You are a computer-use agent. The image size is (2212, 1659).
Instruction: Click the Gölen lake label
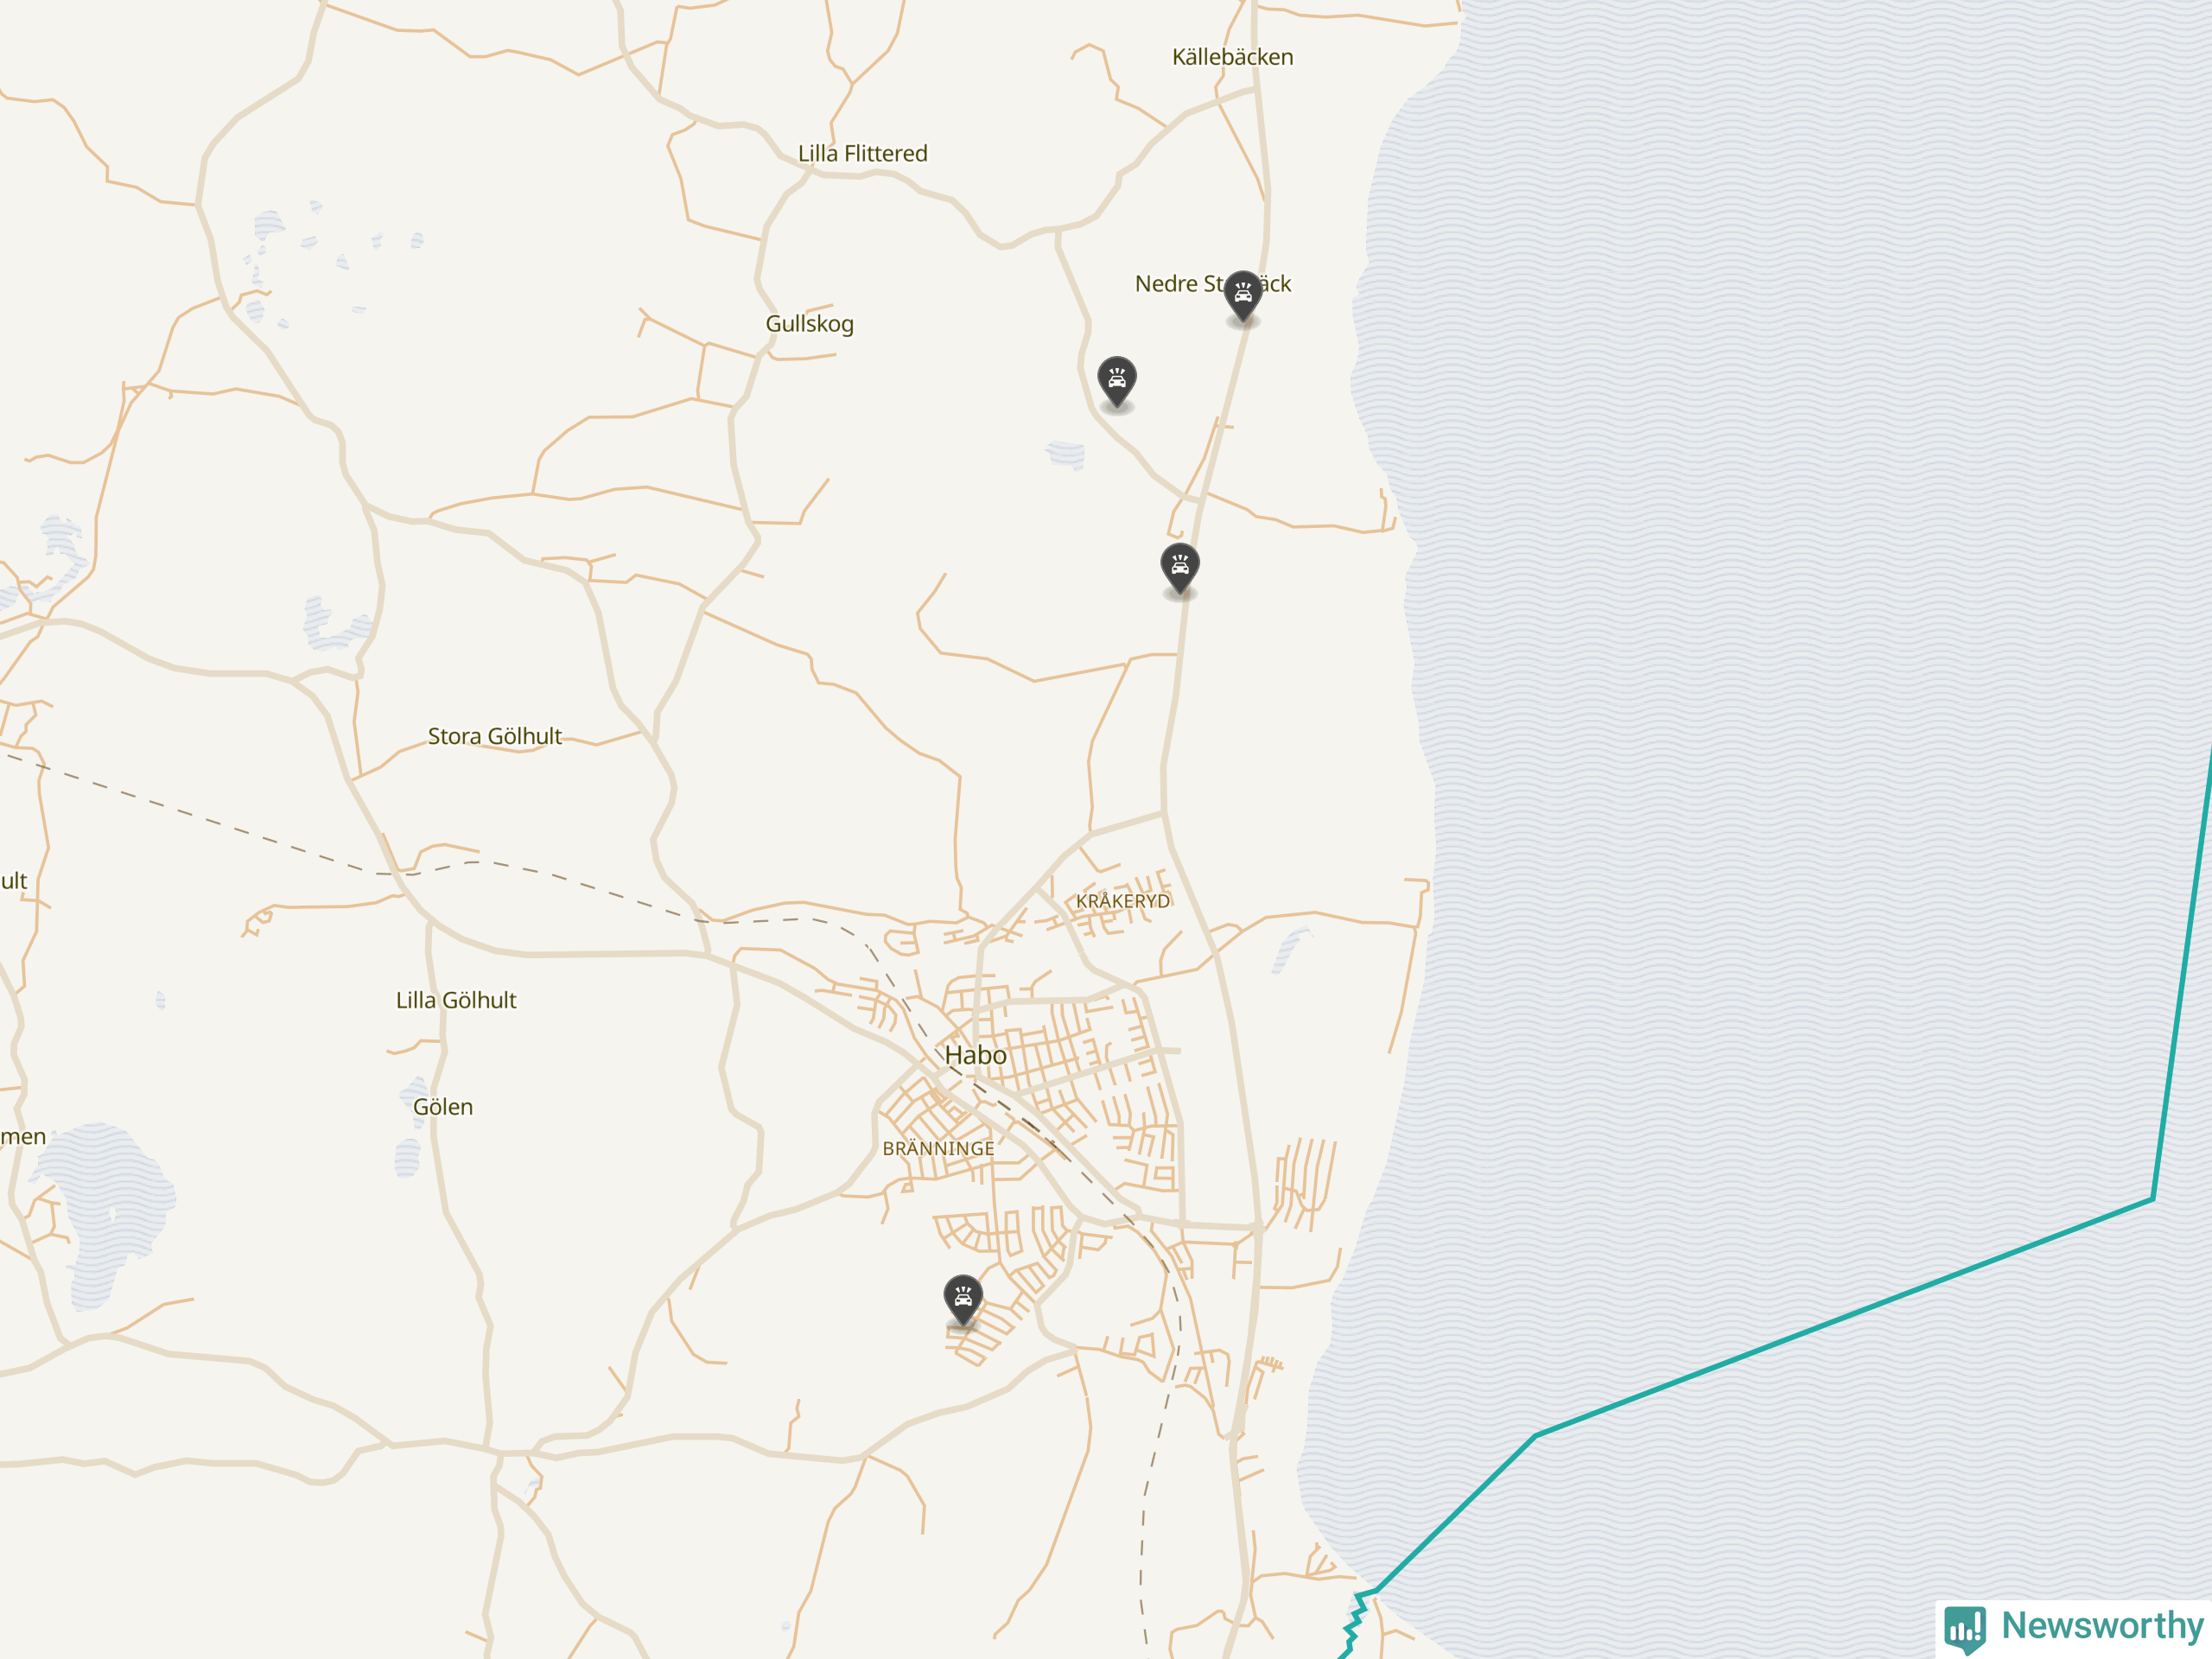coord(443,1107)
